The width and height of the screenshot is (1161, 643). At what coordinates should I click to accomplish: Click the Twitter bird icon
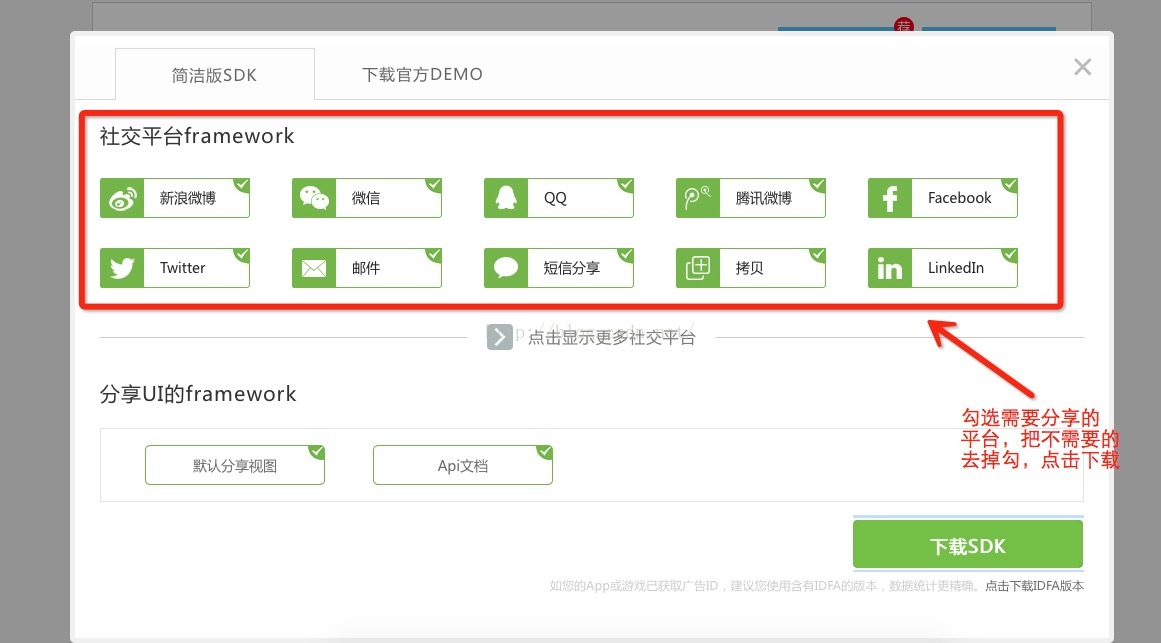pos(122,267)
